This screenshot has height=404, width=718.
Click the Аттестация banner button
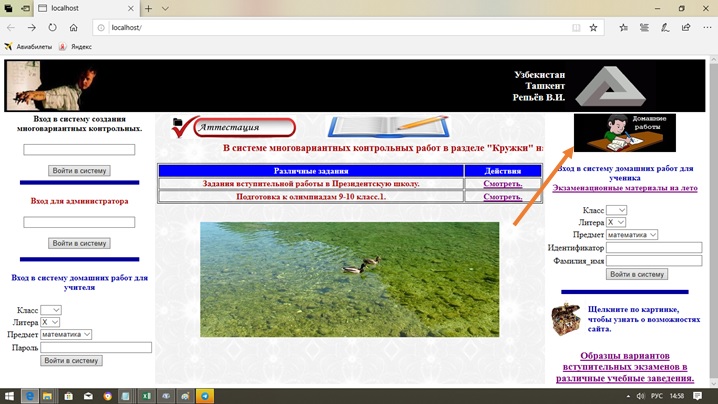(x=235, y=127)
